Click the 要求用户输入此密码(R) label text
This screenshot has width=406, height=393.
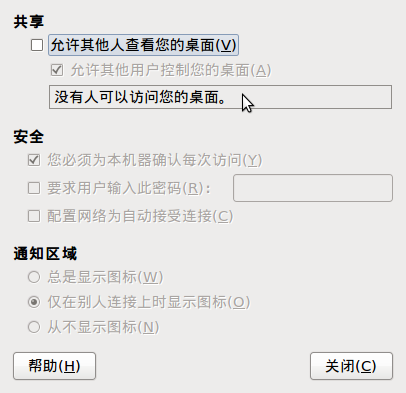click(129, 188)
